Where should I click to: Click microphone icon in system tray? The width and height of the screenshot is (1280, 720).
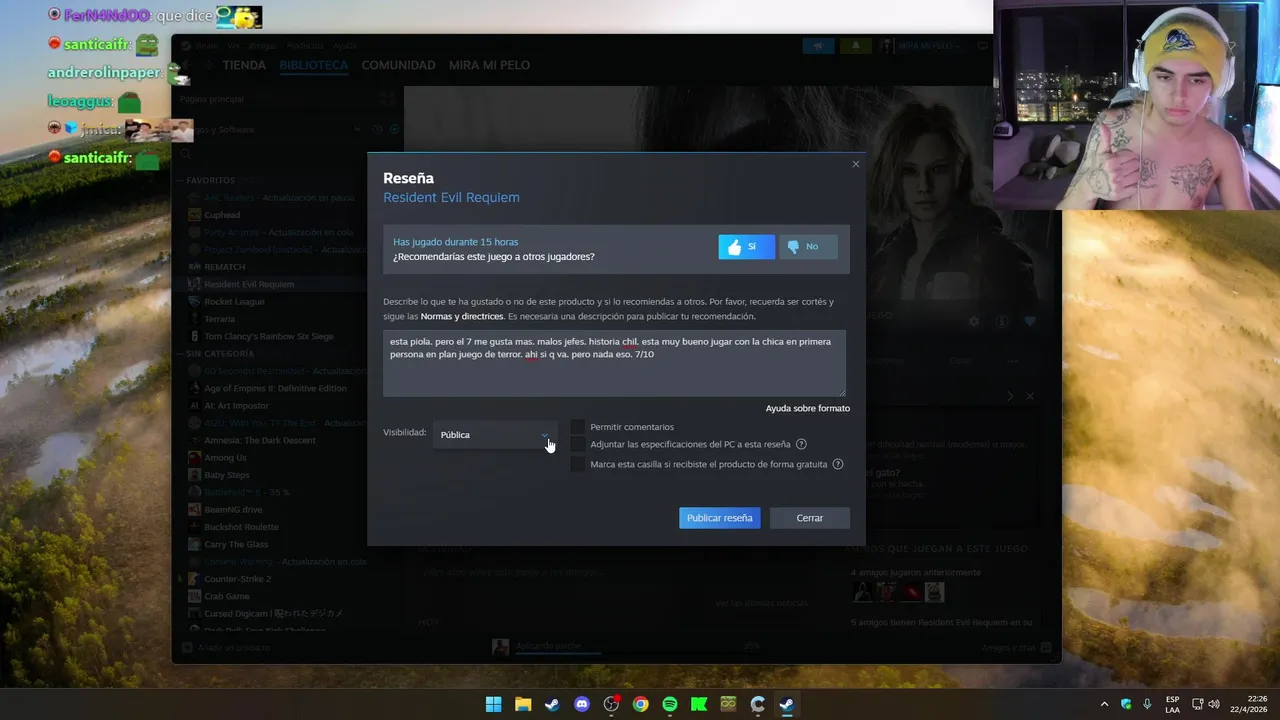(1147, 704)
